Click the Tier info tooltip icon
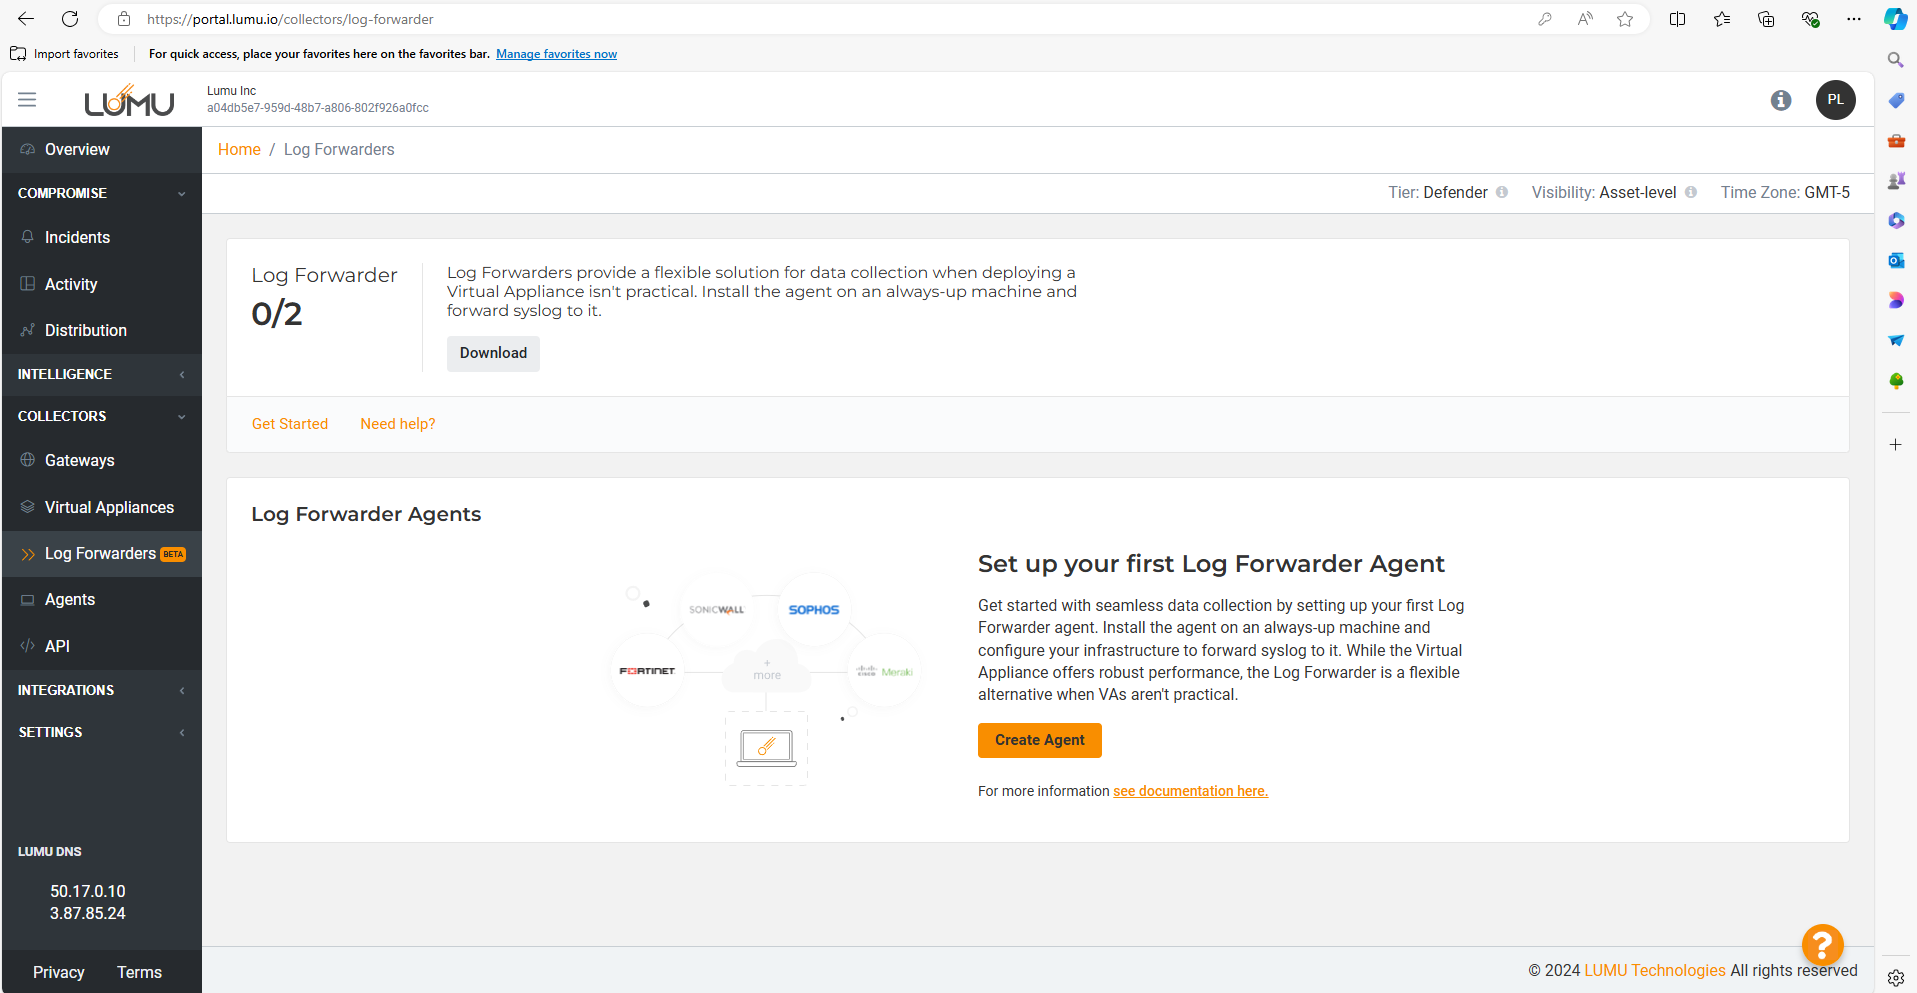Screen dimensions: 1917x993 pos(1502,193)
